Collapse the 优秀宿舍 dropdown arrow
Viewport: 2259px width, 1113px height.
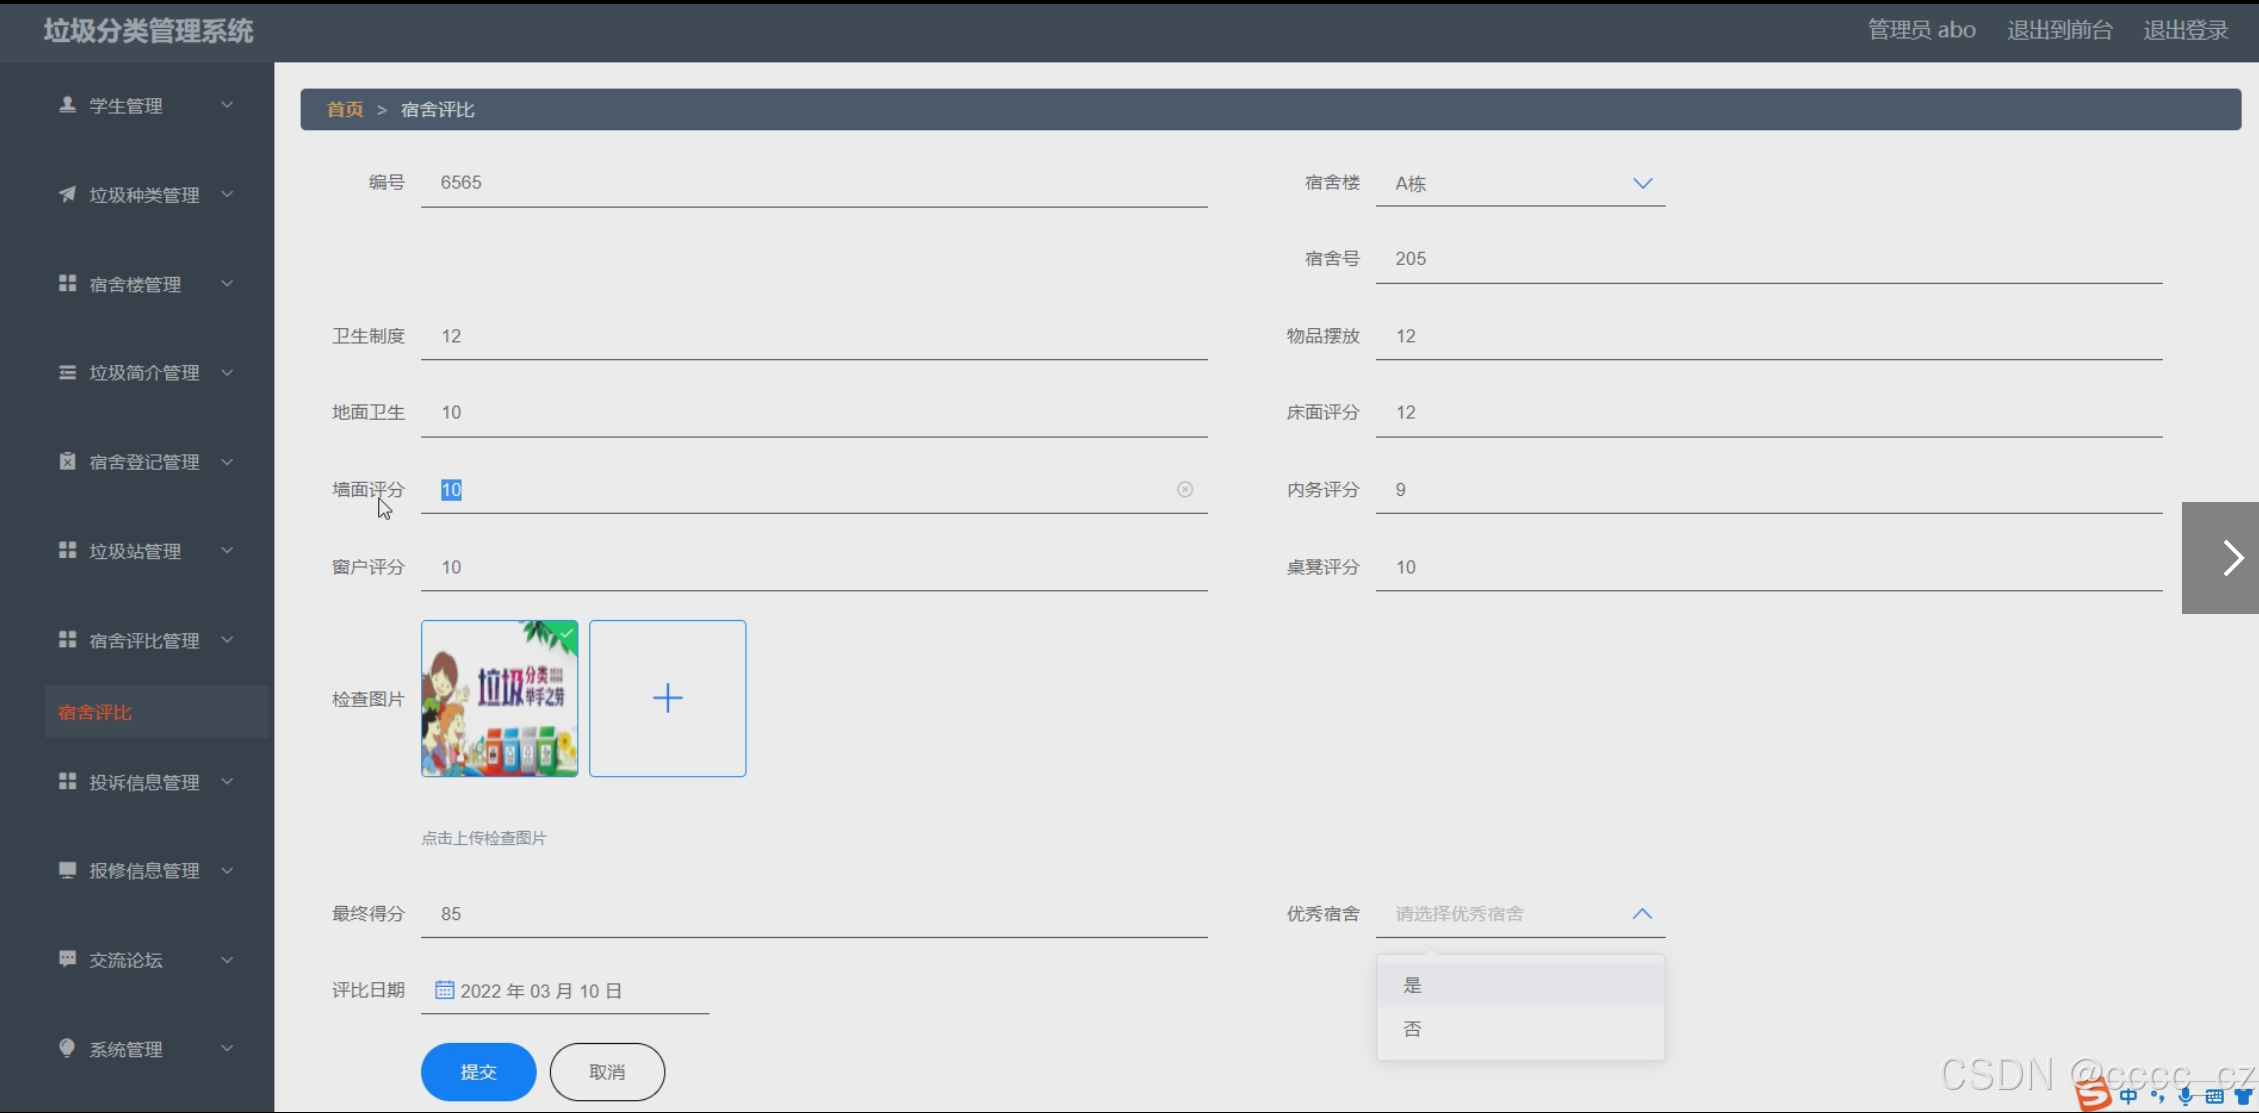point(1642,914)
